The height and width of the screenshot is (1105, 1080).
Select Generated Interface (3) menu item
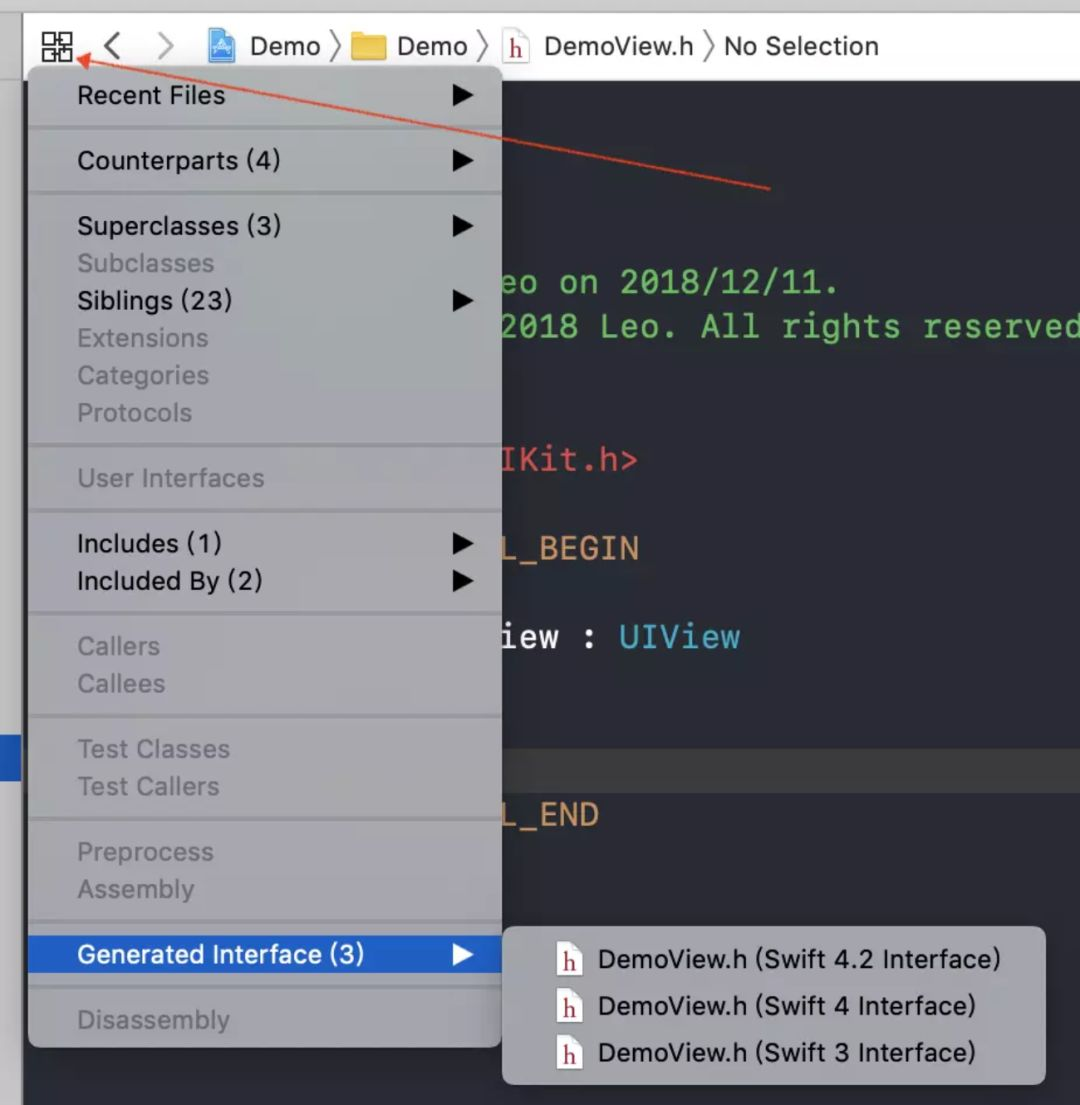pyautogui.click(x=265, y=954)
